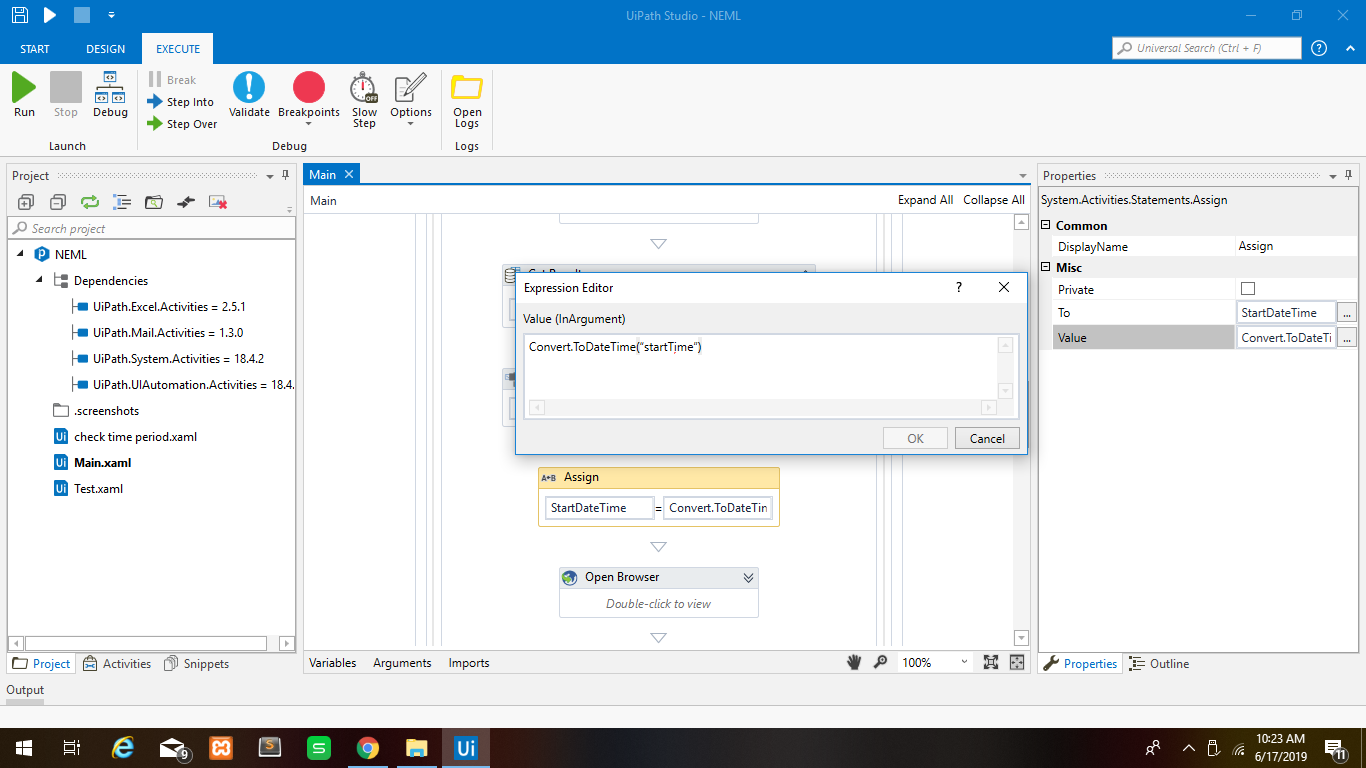This screenshot has height=768, width=1366.
Task: Click Step Over in Debug group
Action: tap(182, 124)
